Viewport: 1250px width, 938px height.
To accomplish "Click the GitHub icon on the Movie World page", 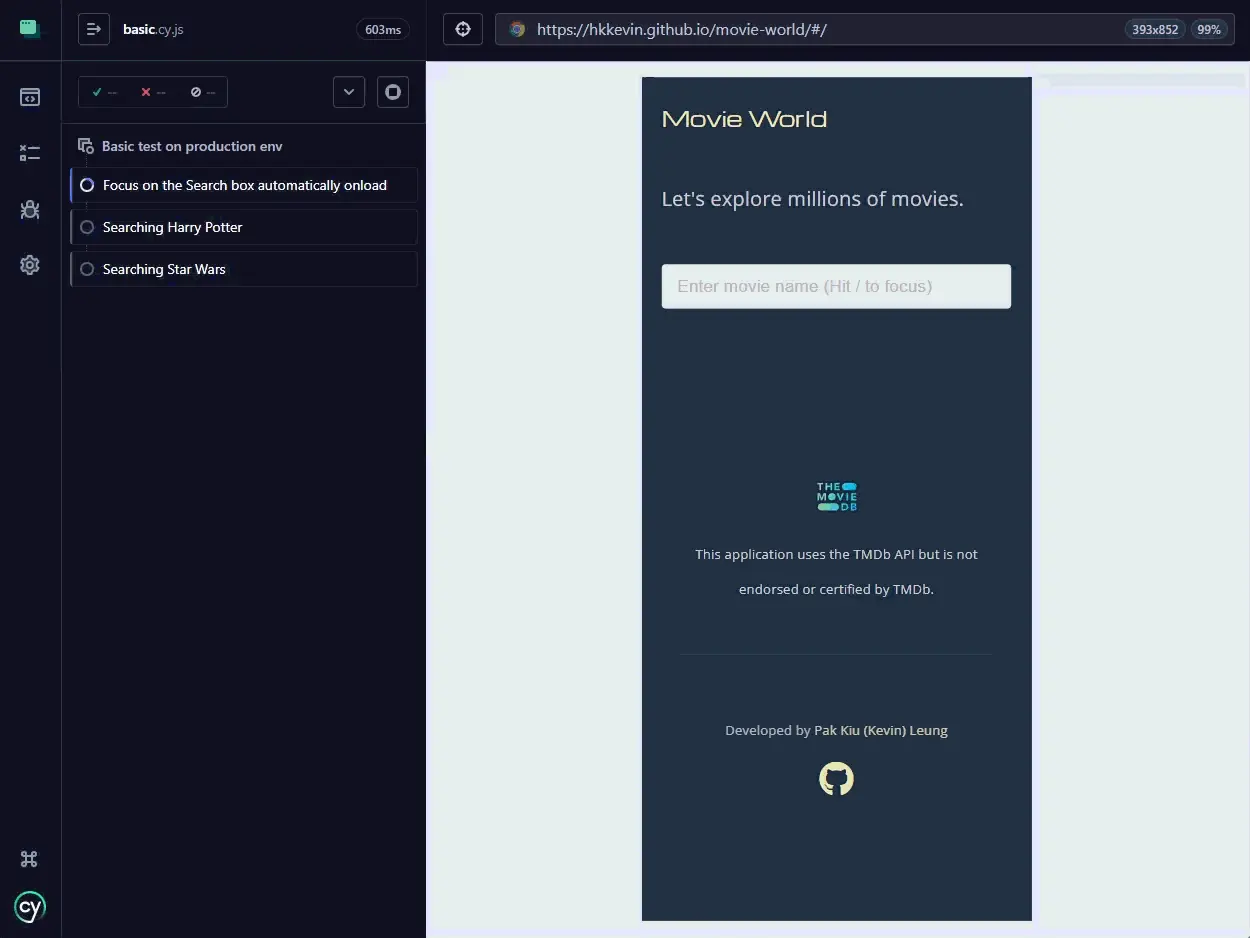I will click(836, 778).
